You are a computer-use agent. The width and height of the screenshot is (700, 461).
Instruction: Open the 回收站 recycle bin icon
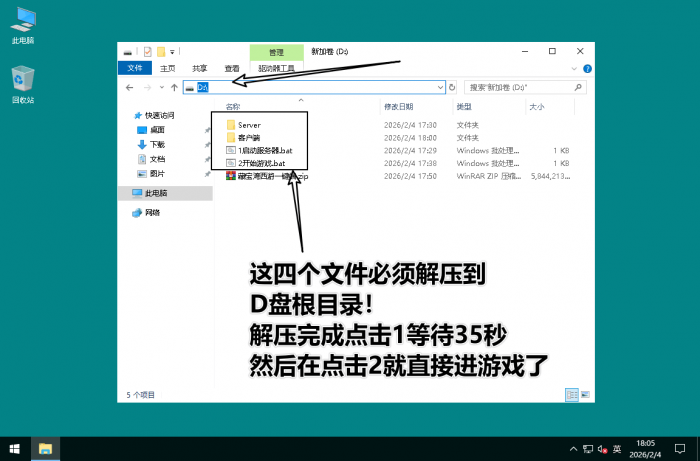click(x=23, y=84)
